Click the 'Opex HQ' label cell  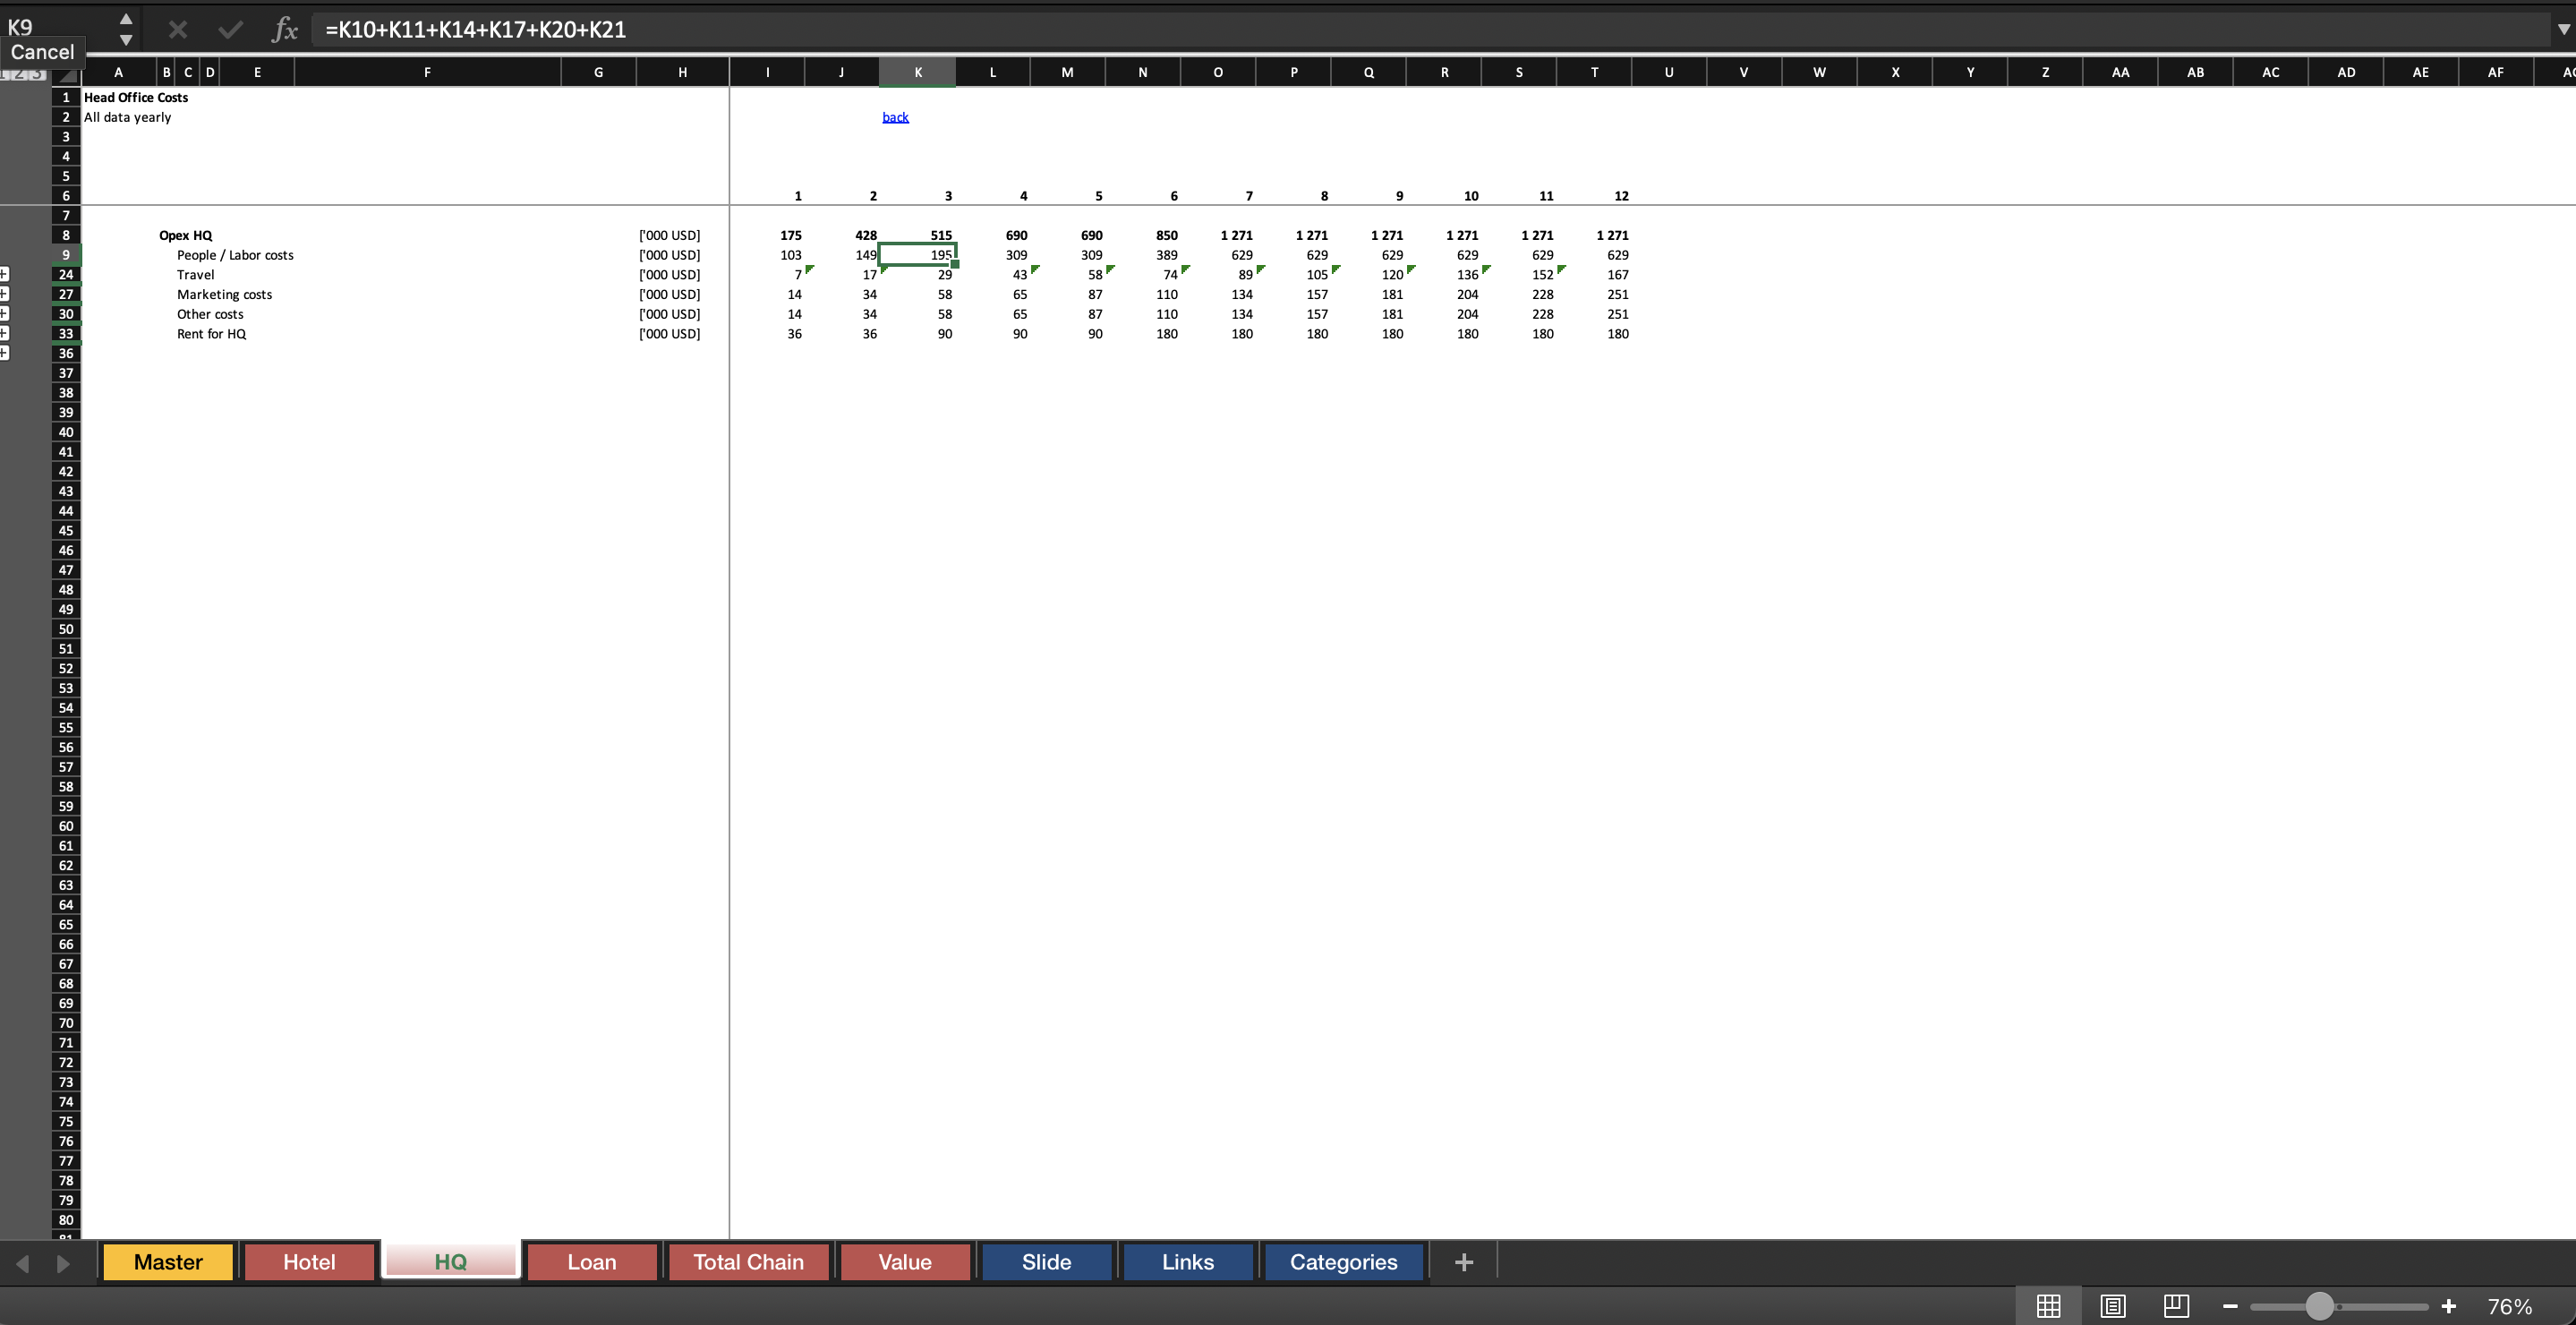coord(186,235)
